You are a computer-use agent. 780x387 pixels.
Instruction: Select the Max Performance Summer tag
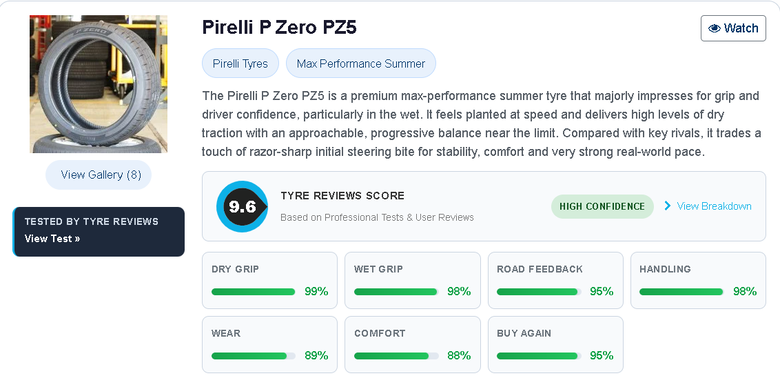(361, 64)
